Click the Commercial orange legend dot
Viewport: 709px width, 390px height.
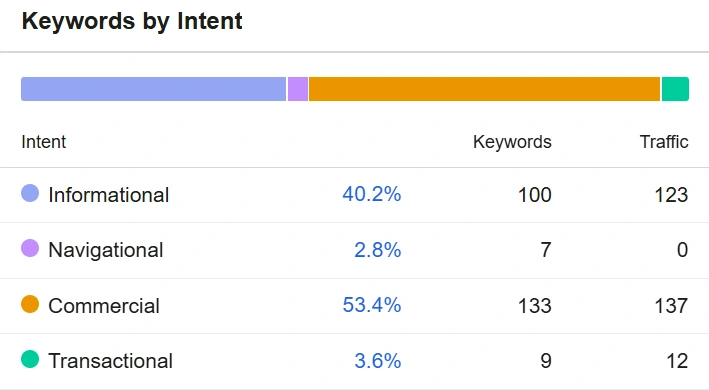[x=30, y=304]
